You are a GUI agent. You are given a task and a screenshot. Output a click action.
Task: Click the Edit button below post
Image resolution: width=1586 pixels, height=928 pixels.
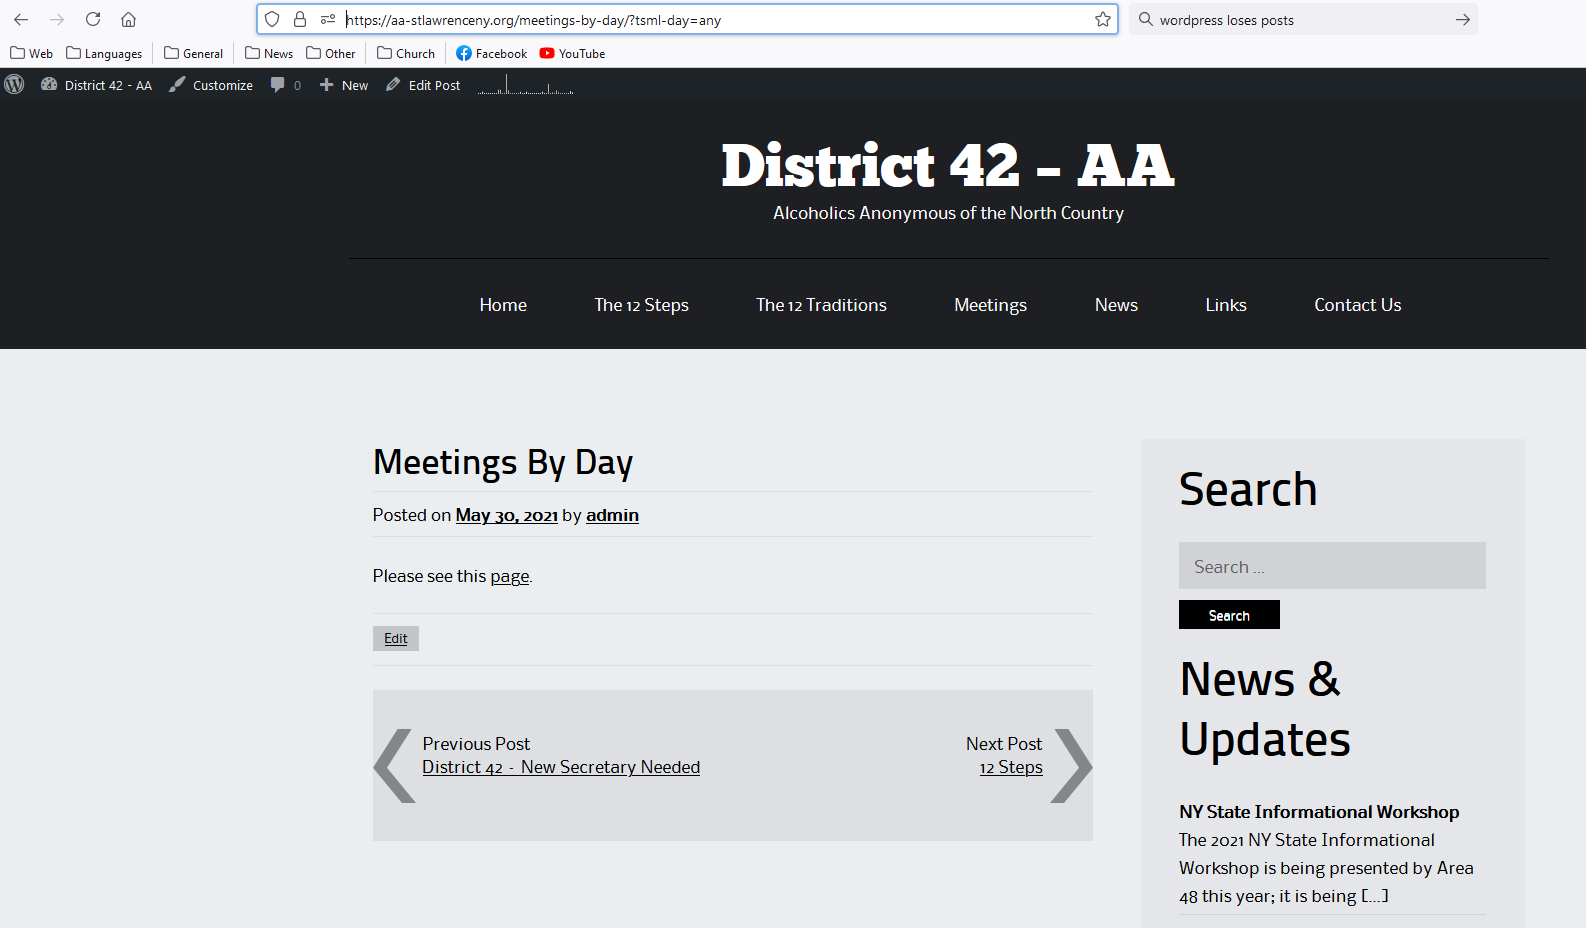[x=396, y=638]
